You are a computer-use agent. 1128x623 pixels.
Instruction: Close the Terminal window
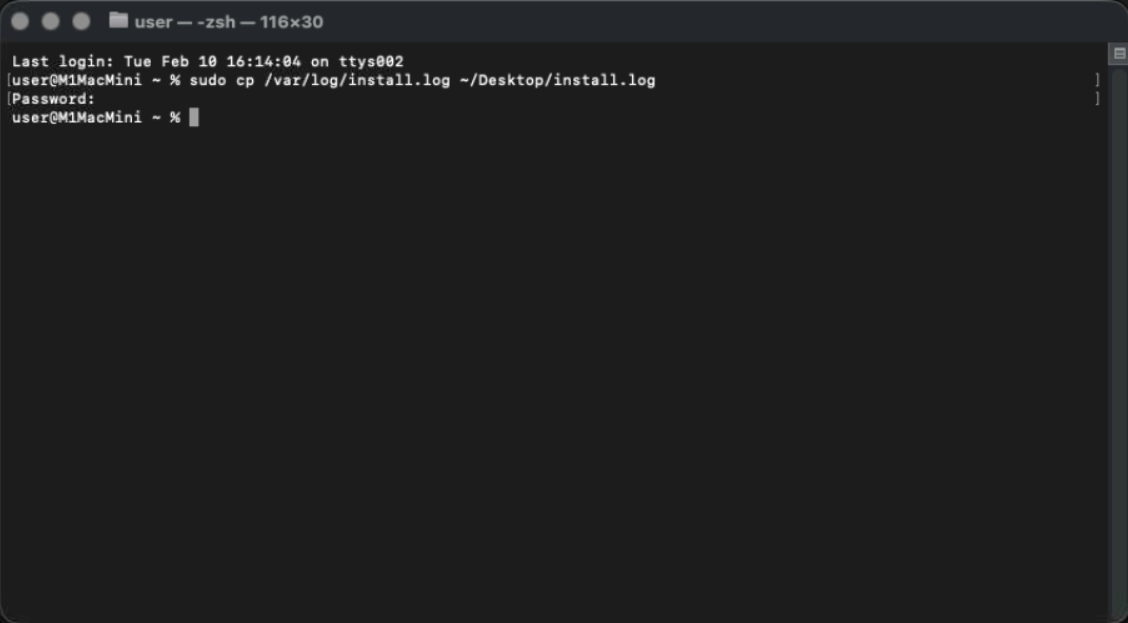tap(19, 22)
